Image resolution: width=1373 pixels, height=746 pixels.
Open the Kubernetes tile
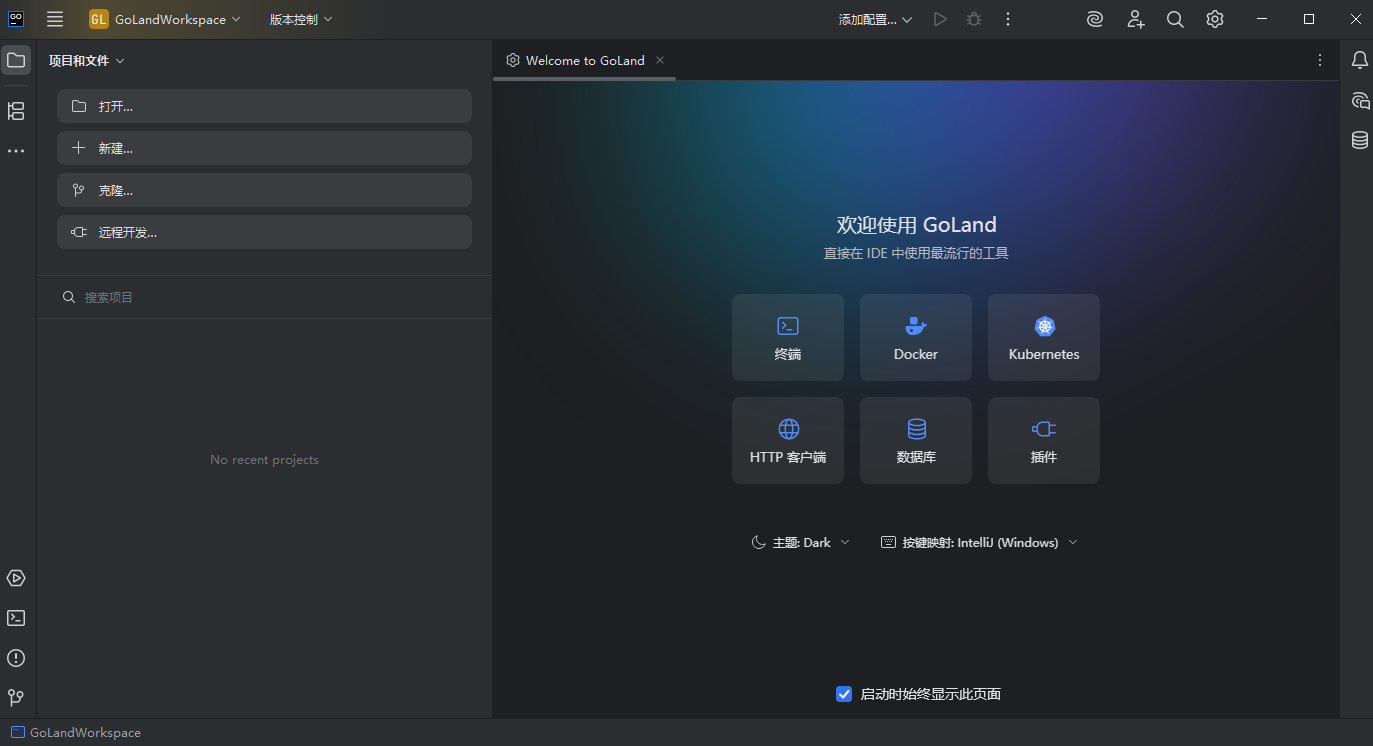[x=1044, y=337]
